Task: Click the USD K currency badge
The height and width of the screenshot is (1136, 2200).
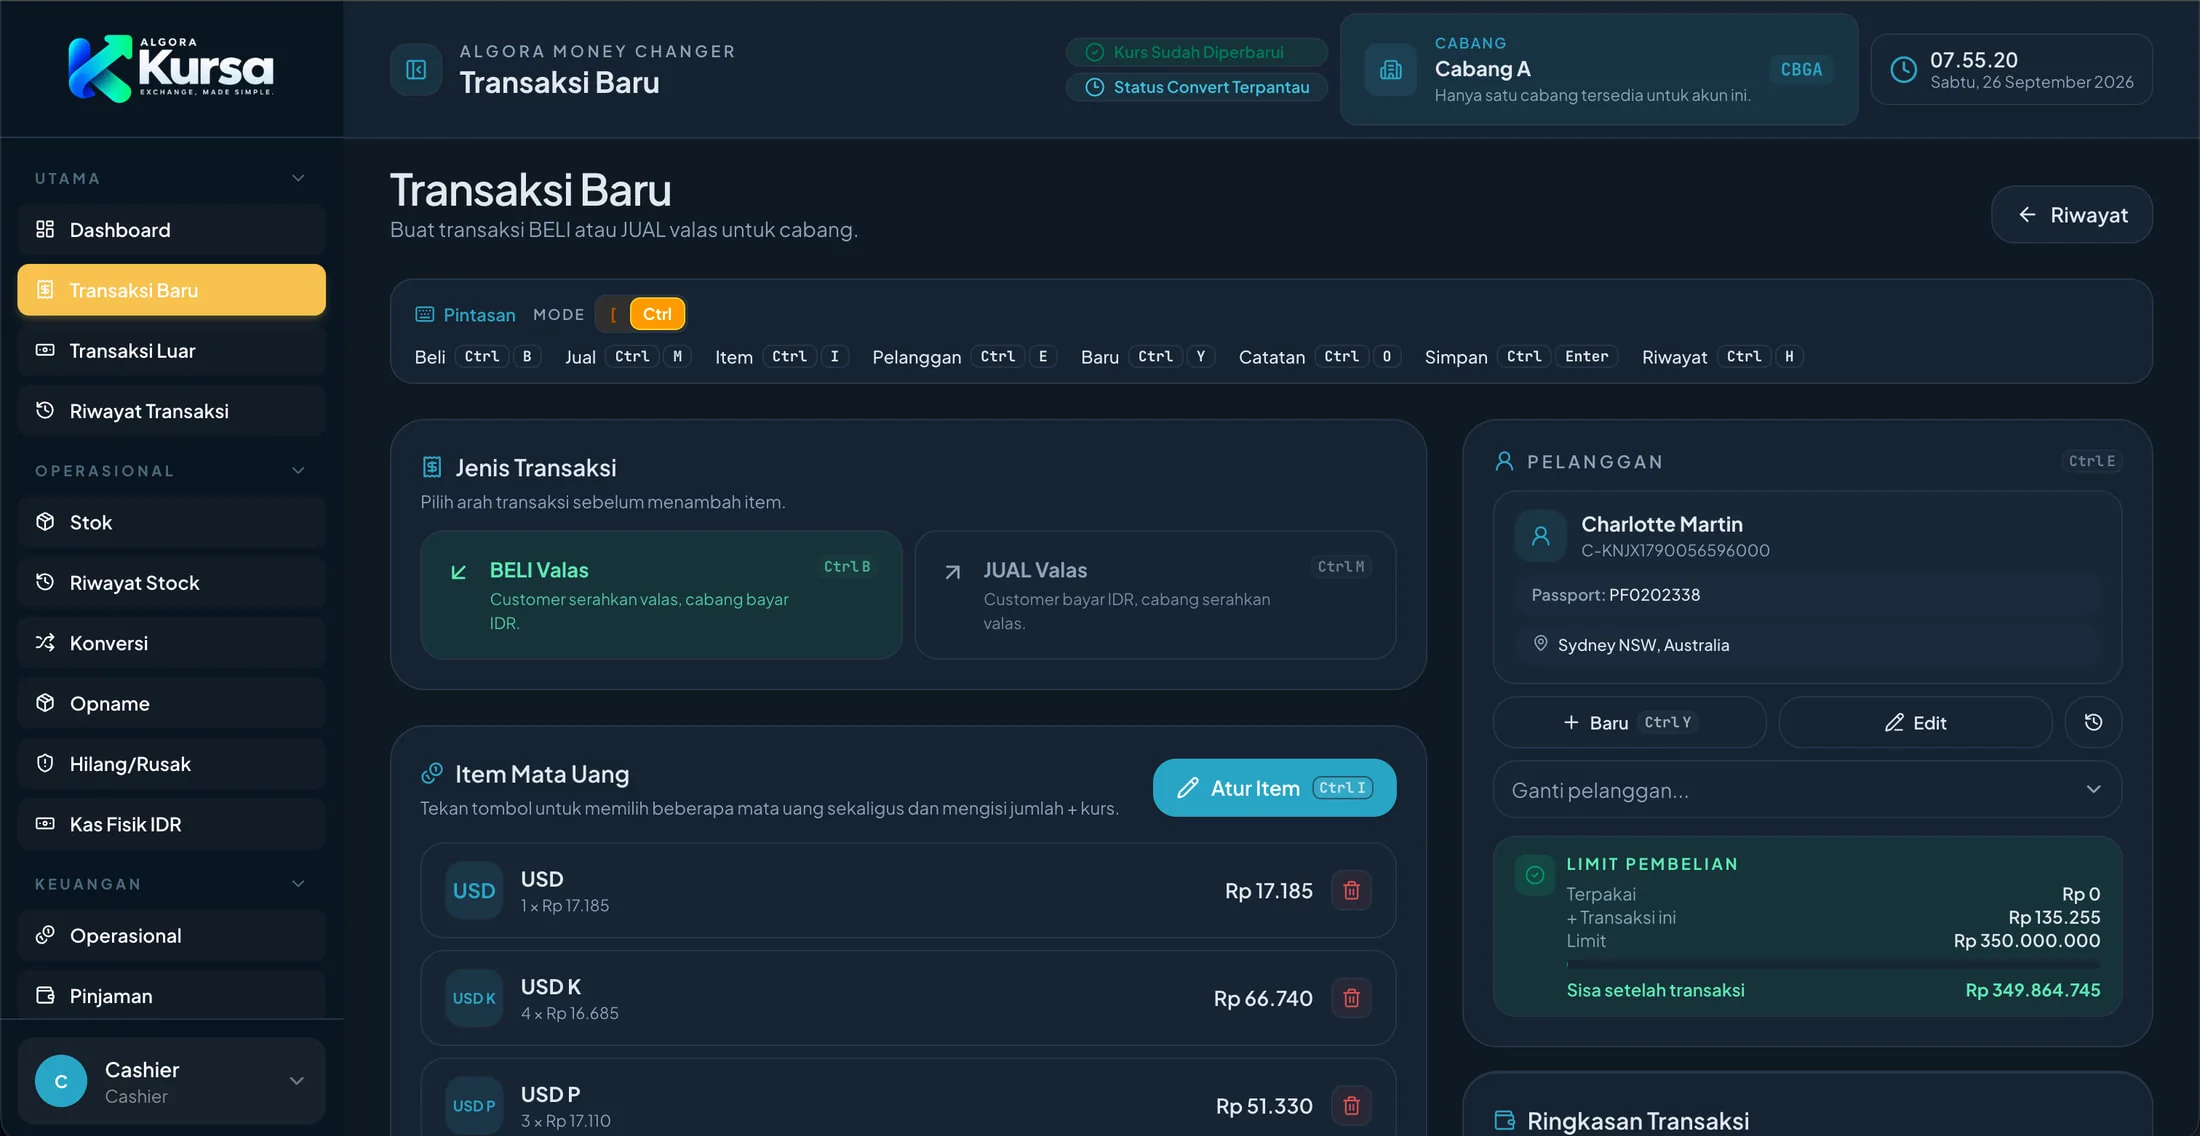Action: 474,998
